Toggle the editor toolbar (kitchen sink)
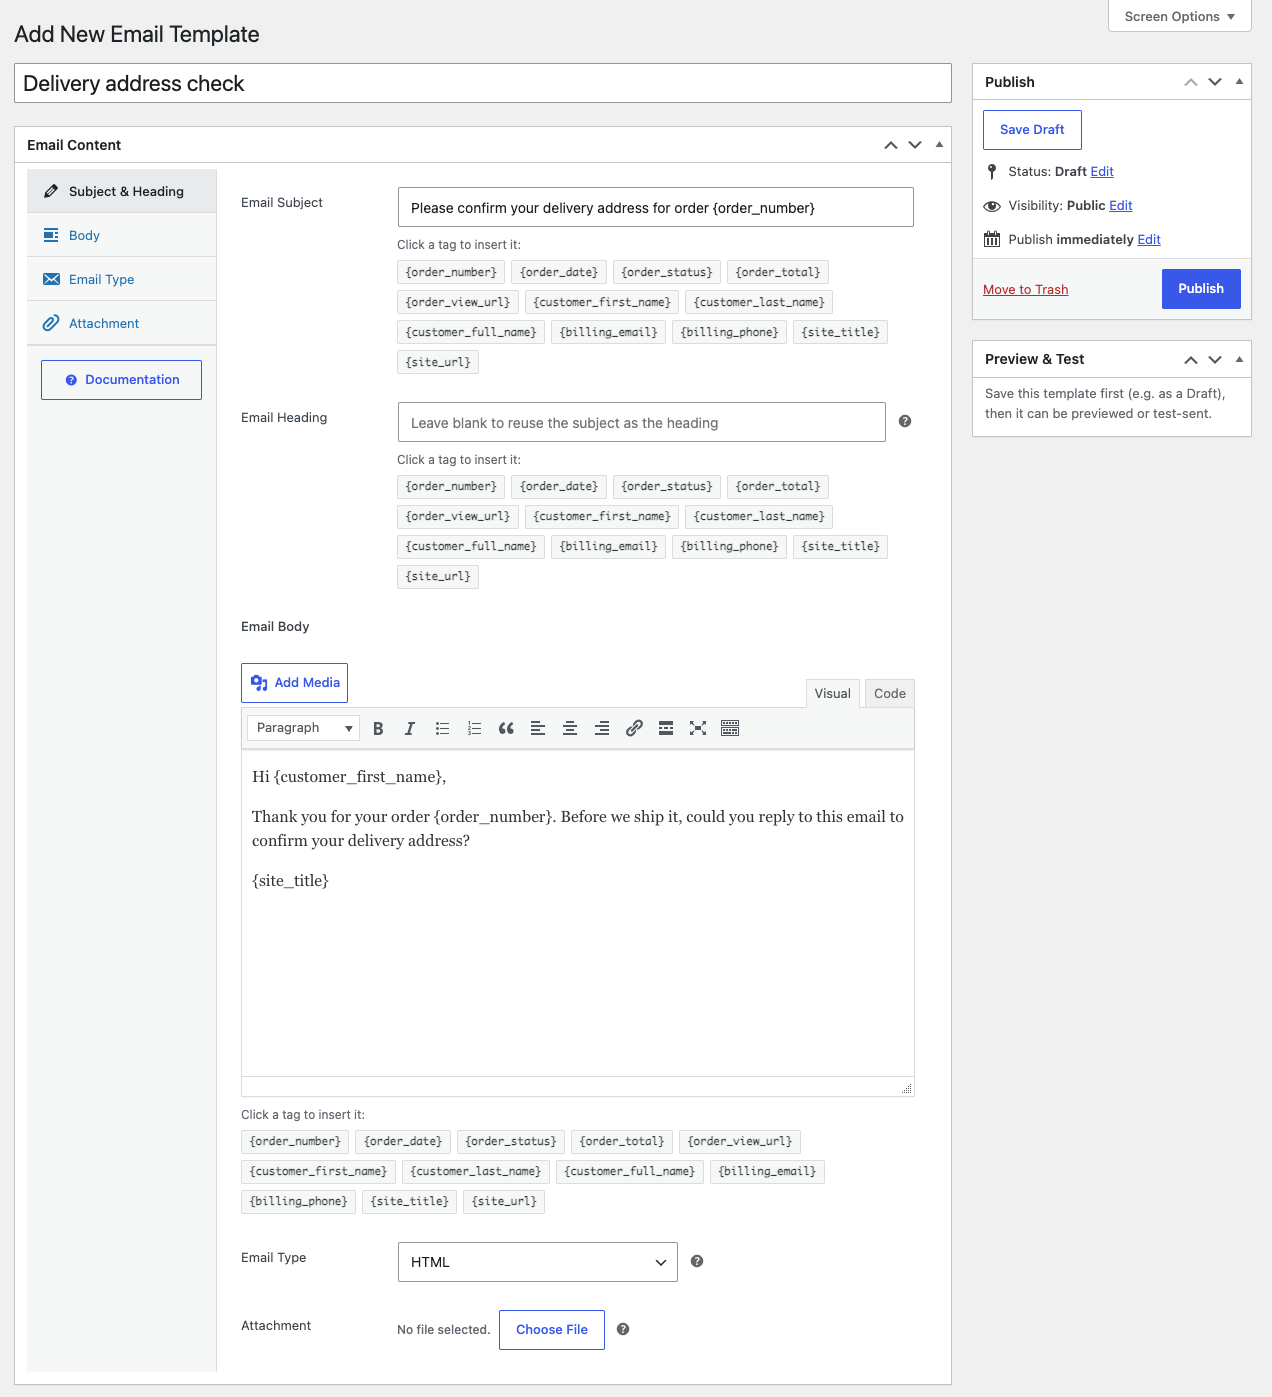This screenshot has height=1397, width=1272. [x=730, y=728]
